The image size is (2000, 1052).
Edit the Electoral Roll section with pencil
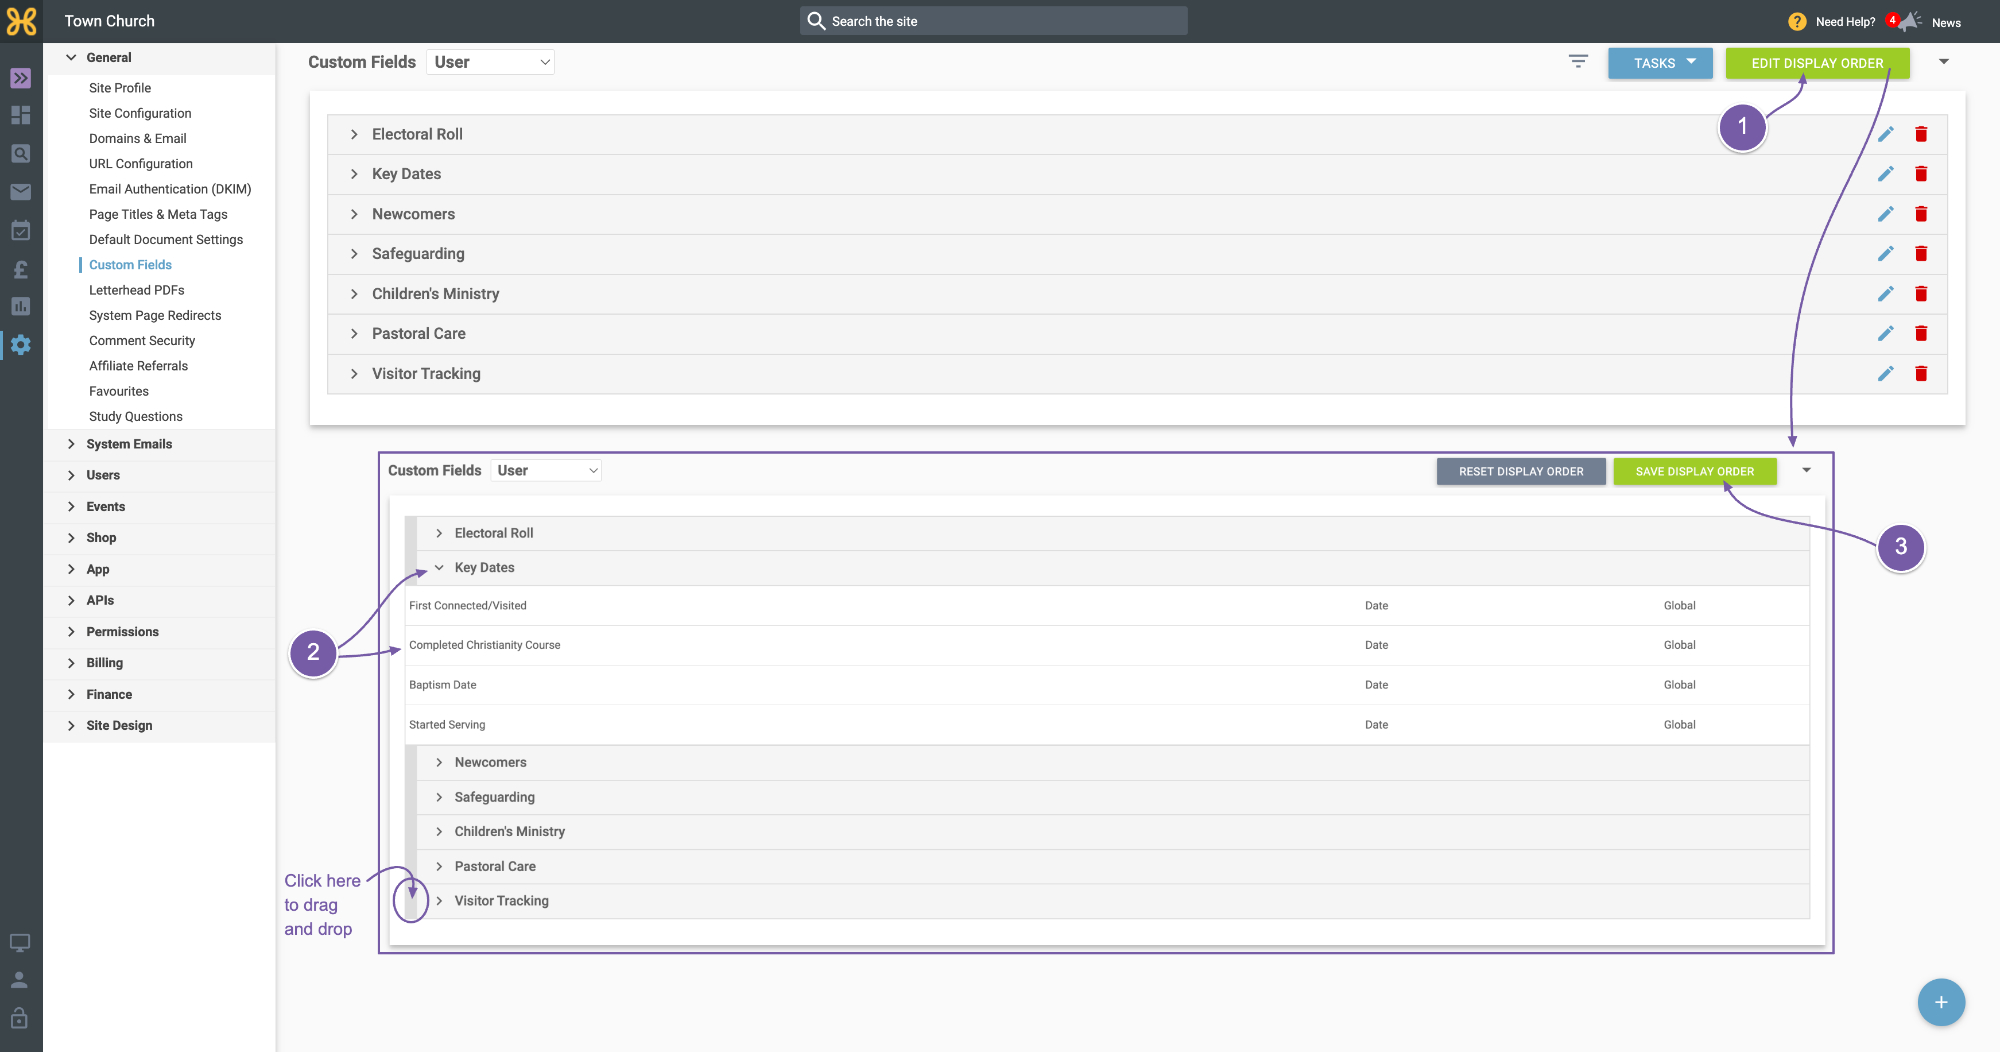point(1886,134)
